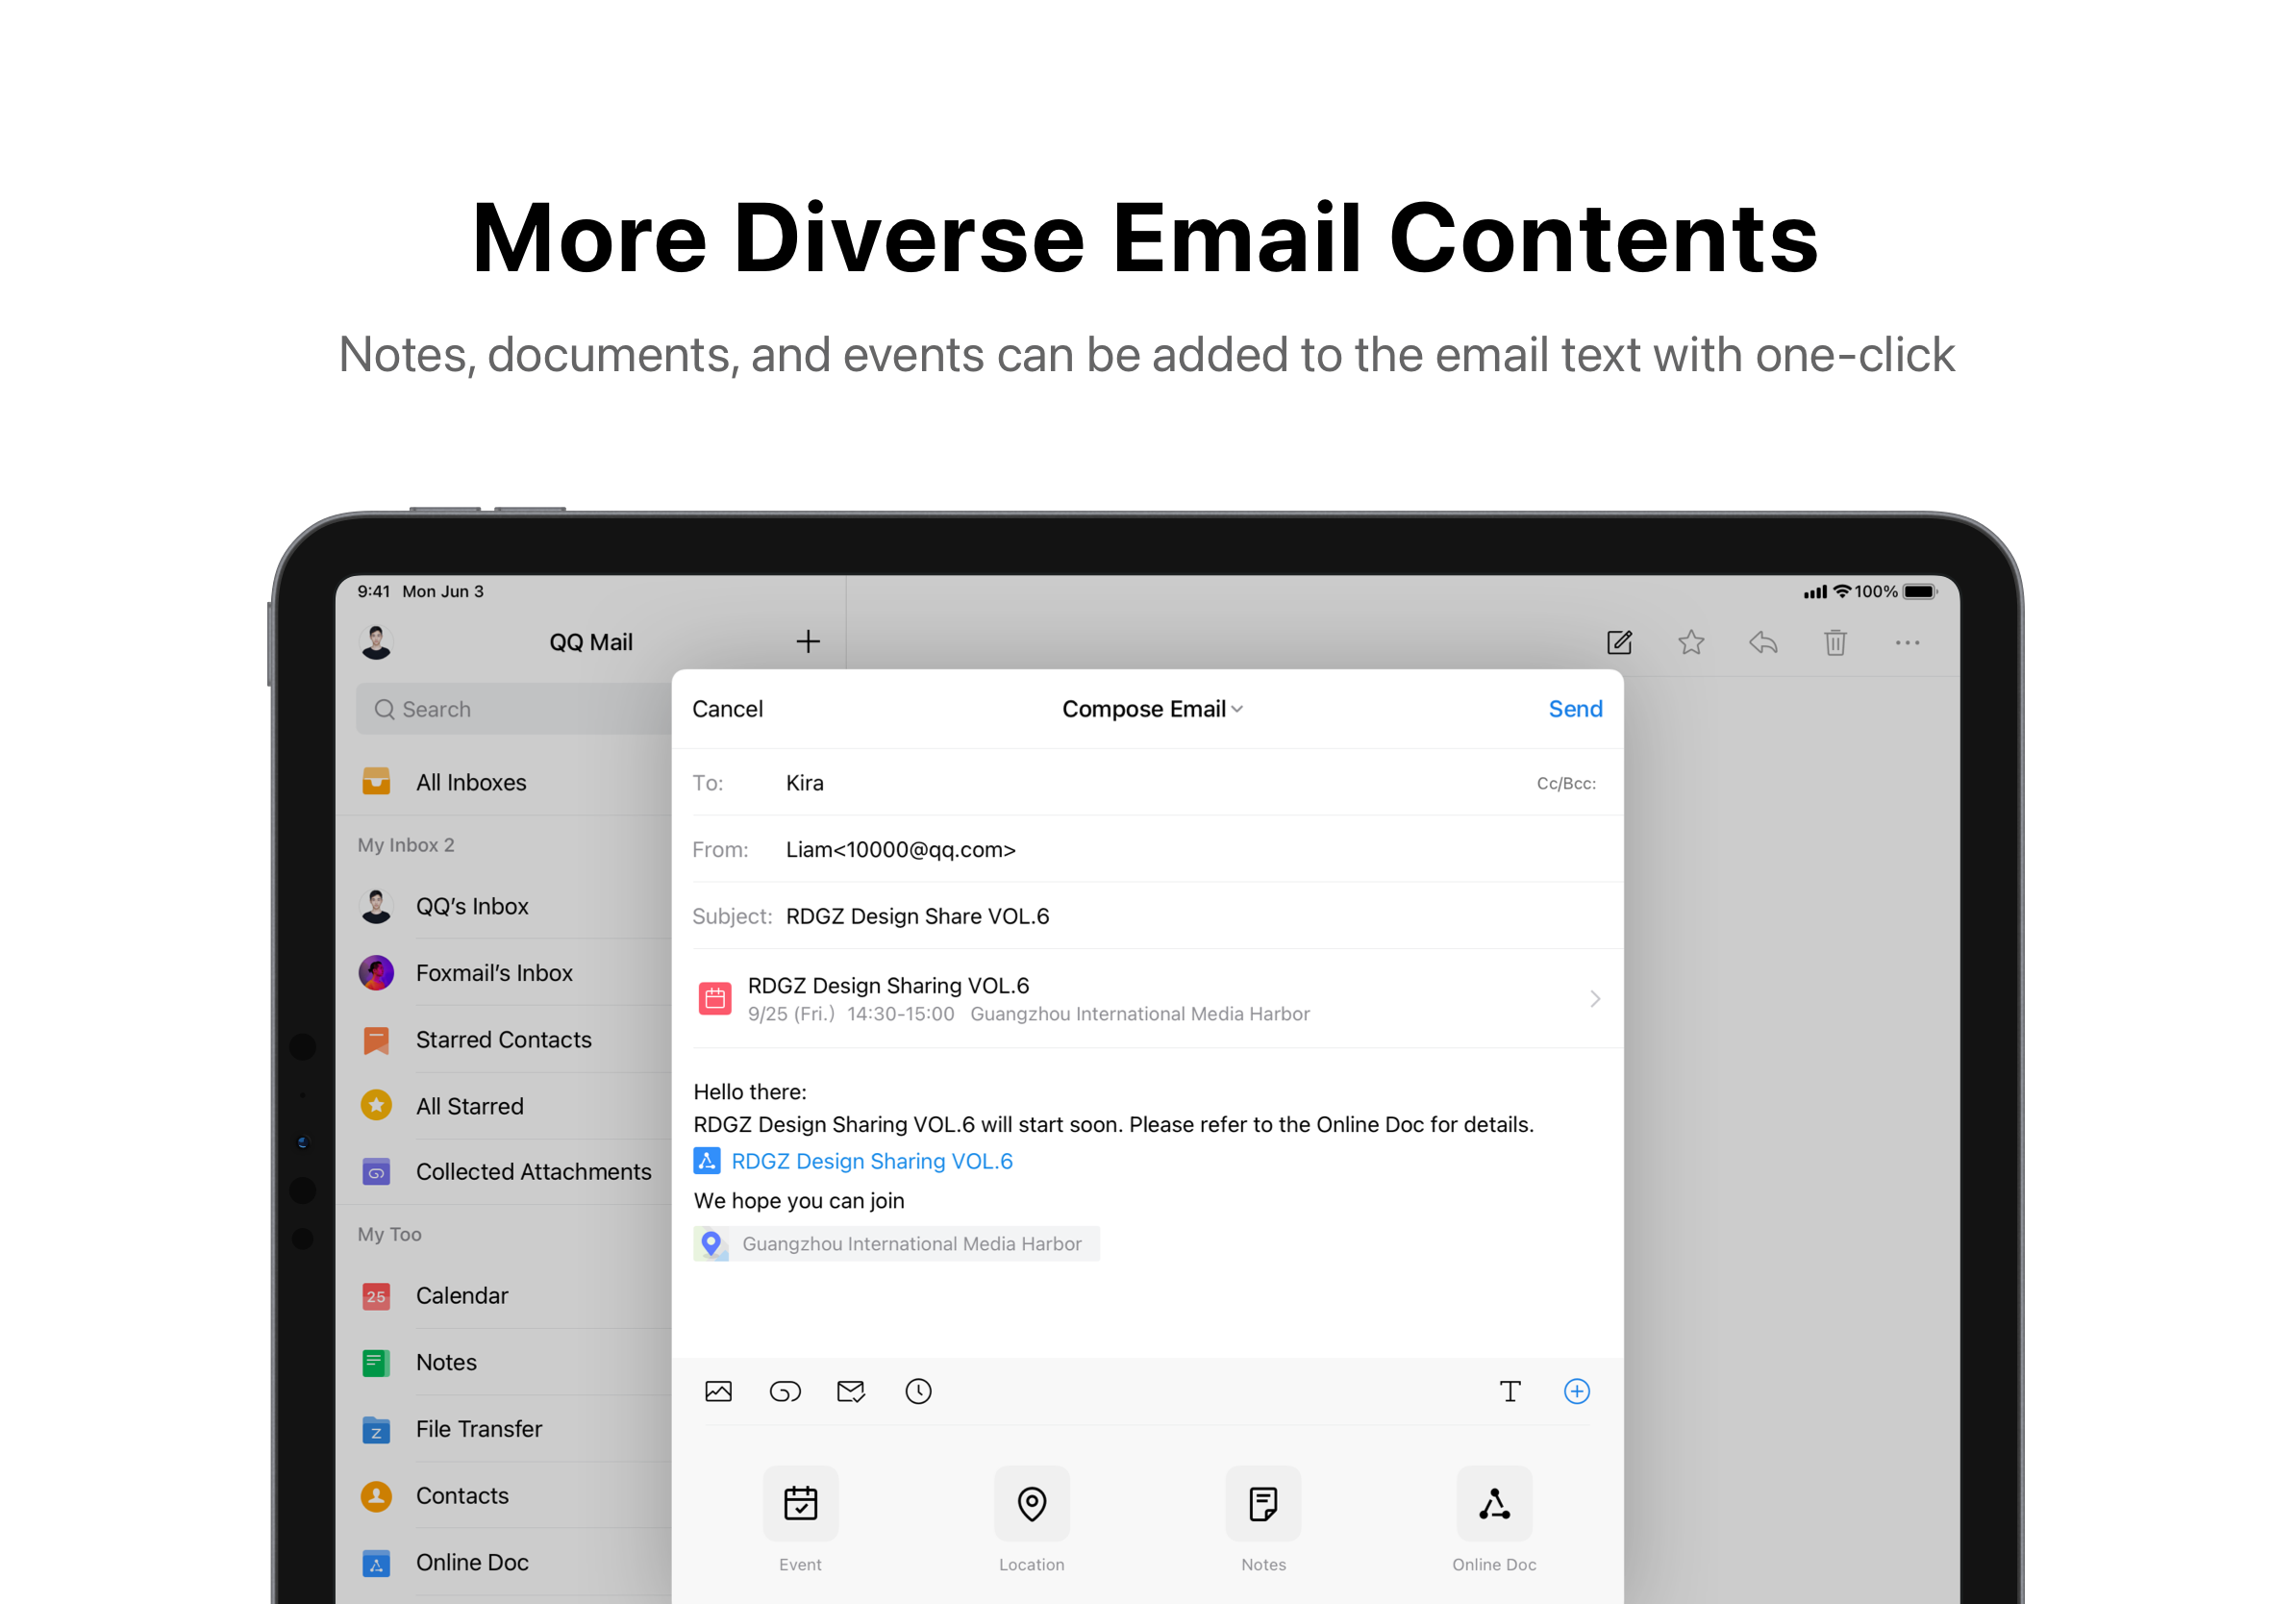
Task: Click the envelope receipt icon in toolbar
Action: coord(851,1391)
